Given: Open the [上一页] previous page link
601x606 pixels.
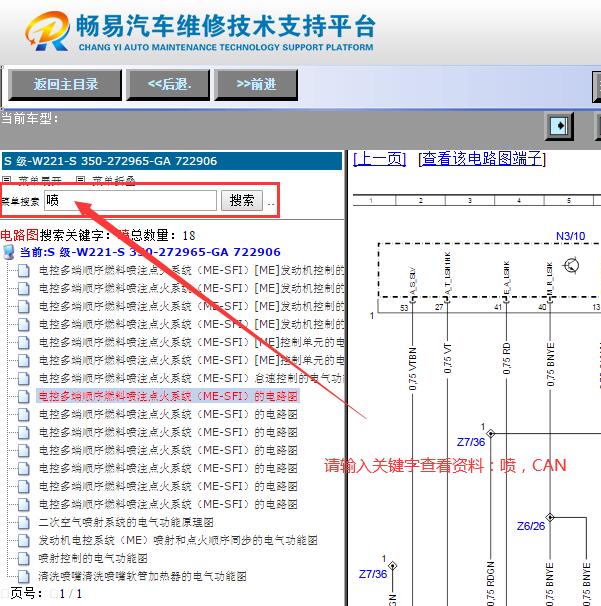Looking at the screenshot, I should click(x=380, y=159).
